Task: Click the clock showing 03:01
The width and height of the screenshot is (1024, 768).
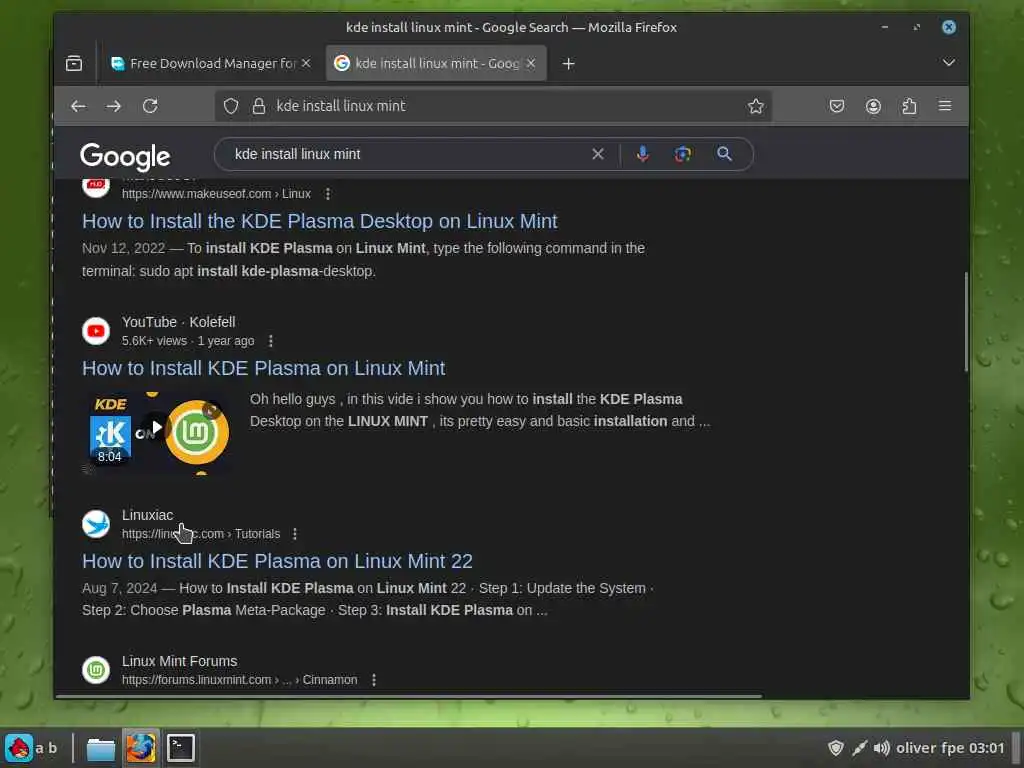Action: 986,748
